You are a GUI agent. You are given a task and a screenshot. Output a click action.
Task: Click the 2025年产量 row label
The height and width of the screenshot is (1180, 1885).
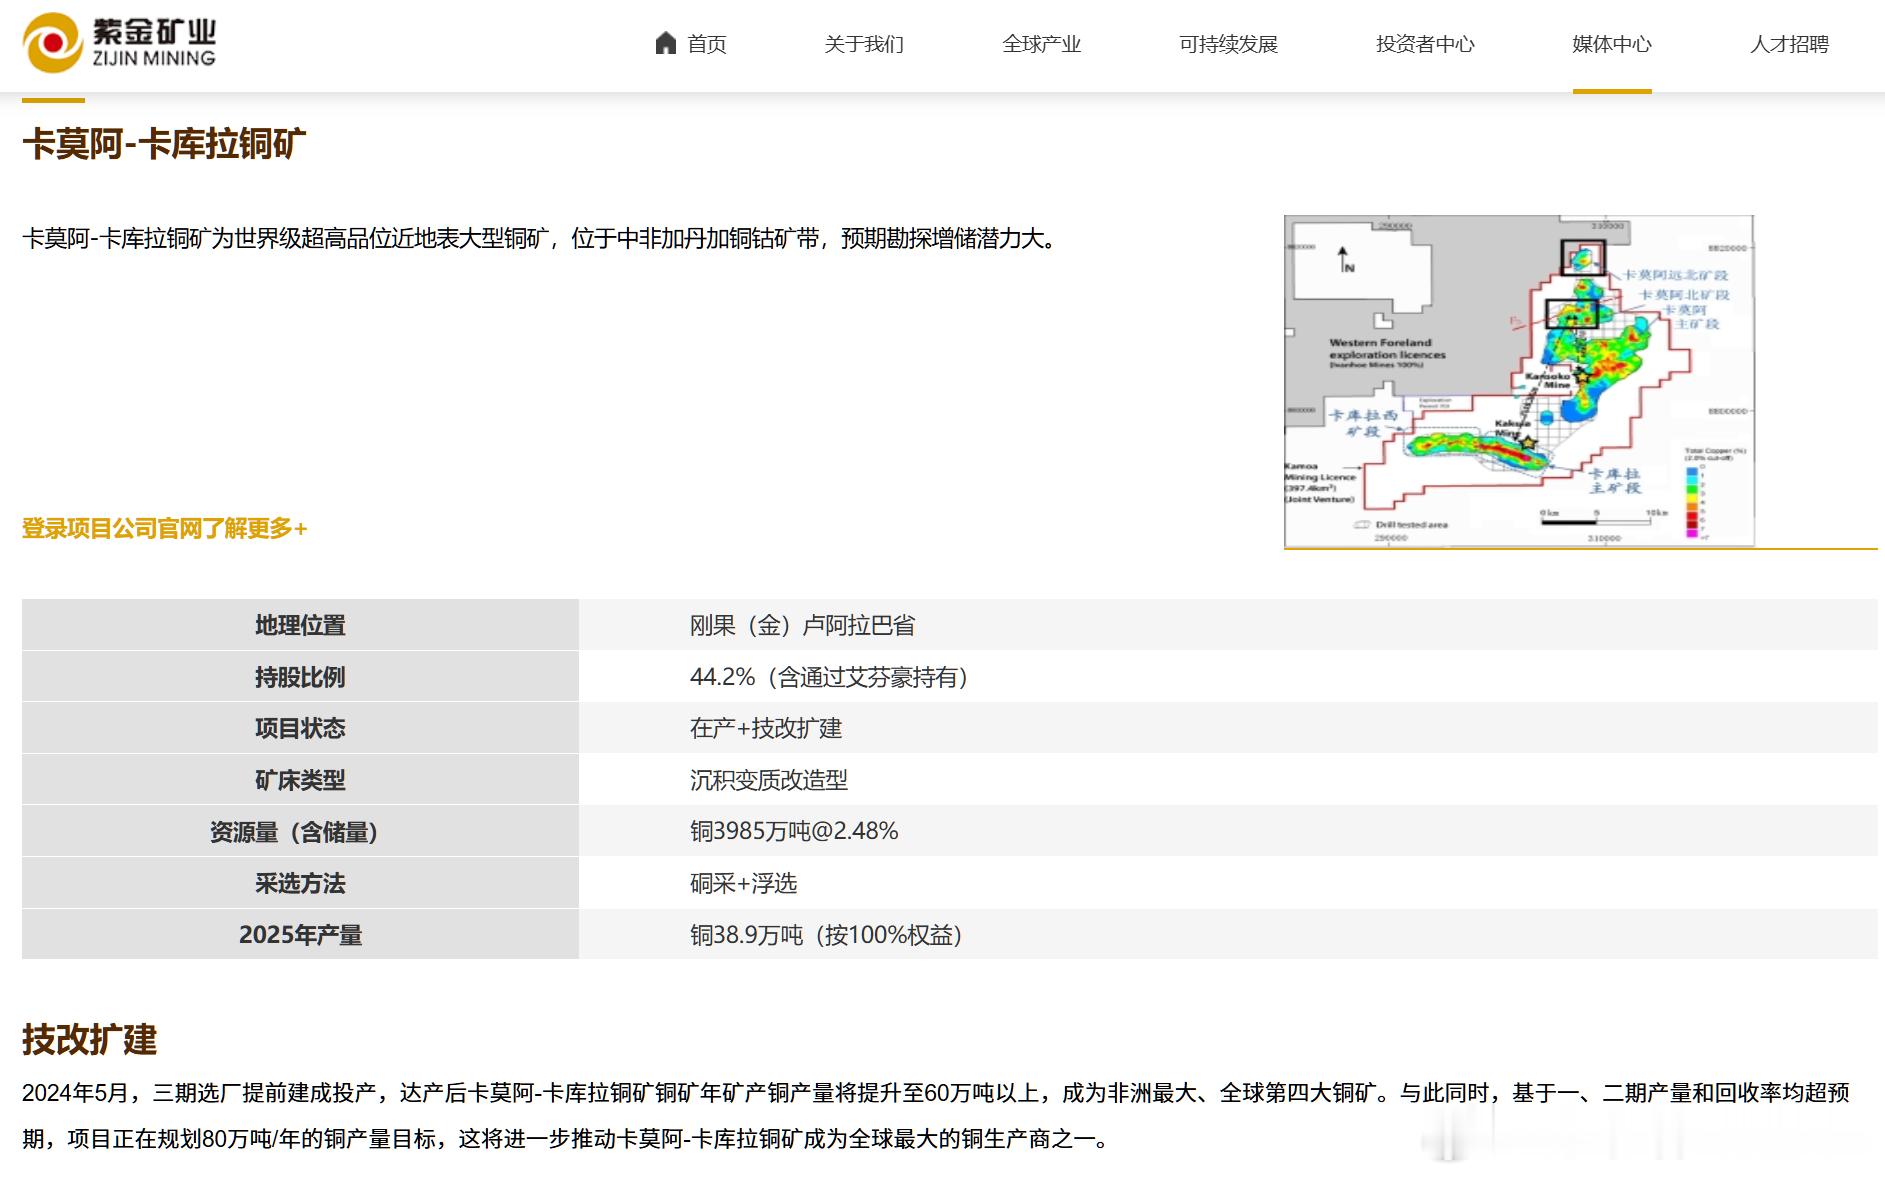[300, 935]
